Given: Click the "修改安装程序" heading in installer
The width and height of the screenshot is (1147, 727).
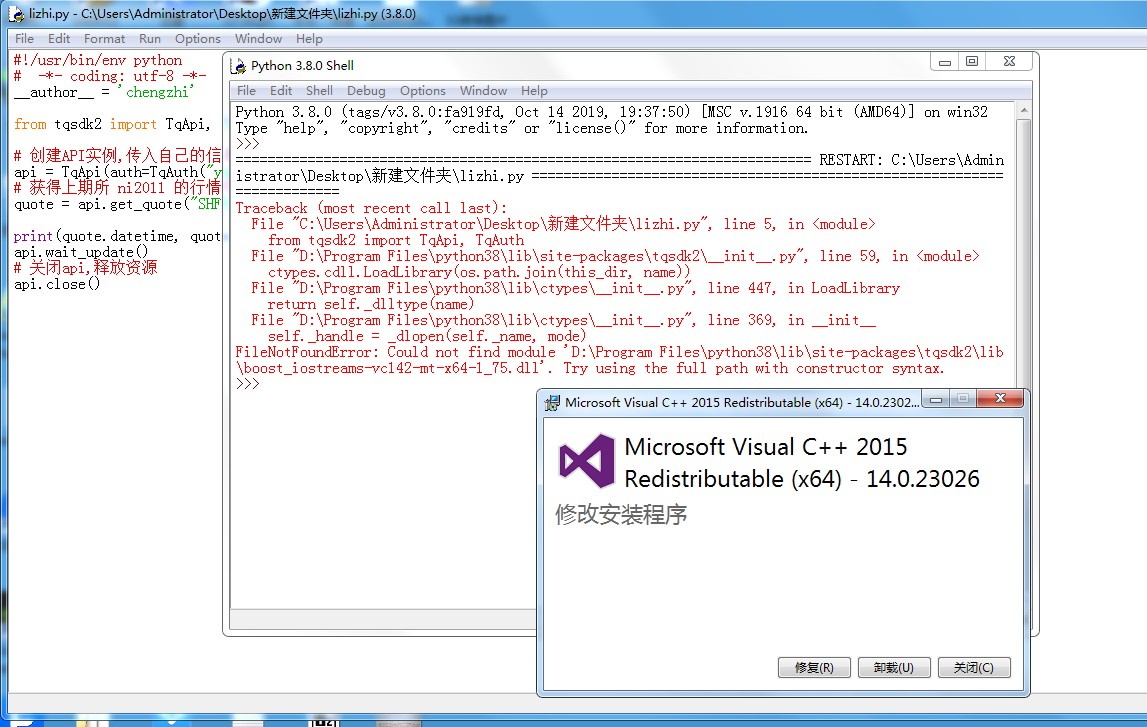Looking at the screenshot, I should pyautogui.click(x=621, y=515).
